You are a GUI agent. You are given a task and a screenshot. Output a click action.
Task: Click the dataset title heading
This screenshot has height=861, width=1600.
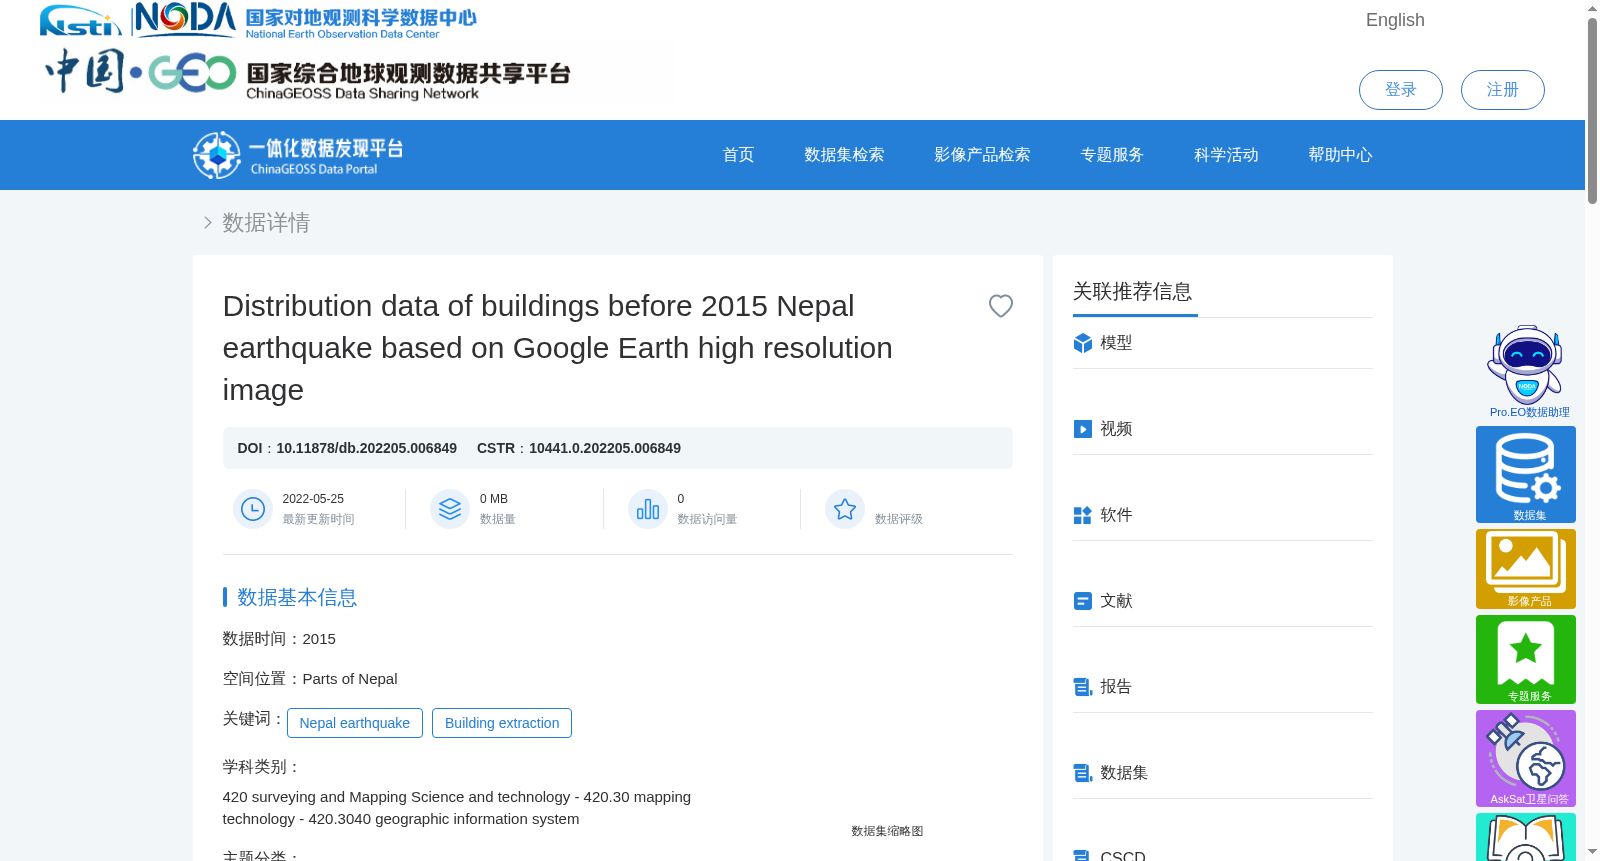pos(557,348)
